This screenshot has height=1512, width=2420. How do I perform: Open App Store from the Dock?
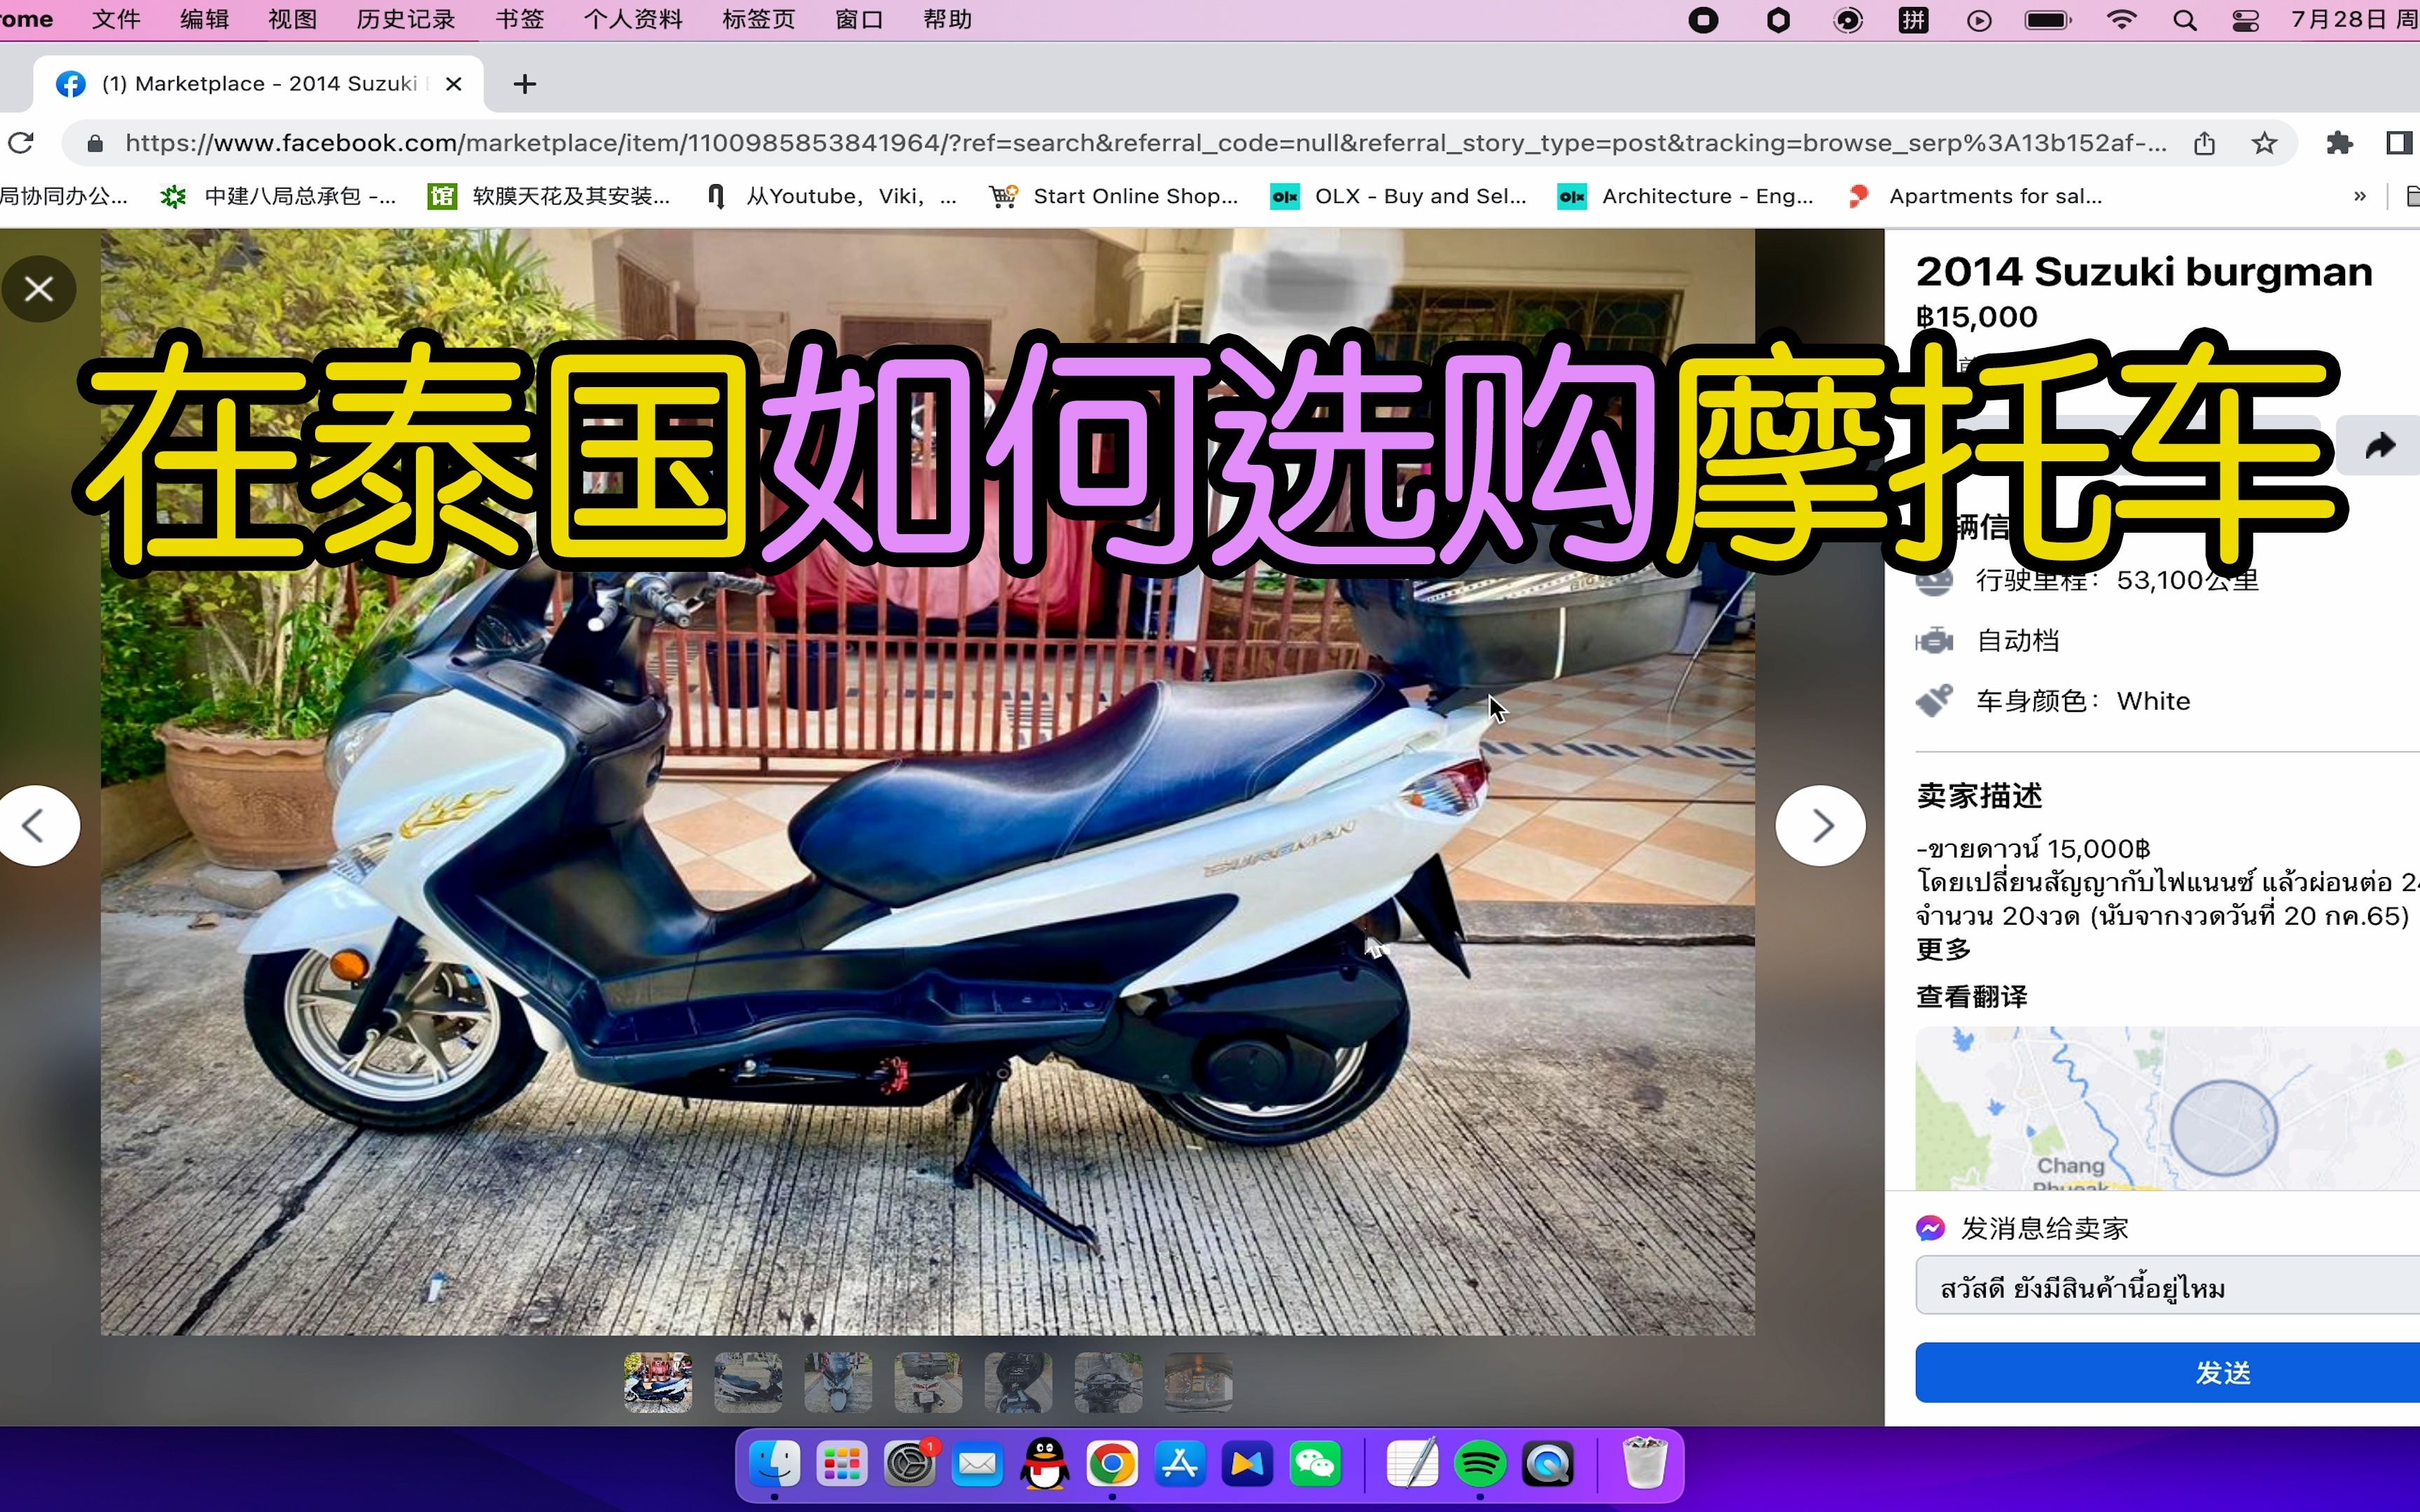1180,1465
